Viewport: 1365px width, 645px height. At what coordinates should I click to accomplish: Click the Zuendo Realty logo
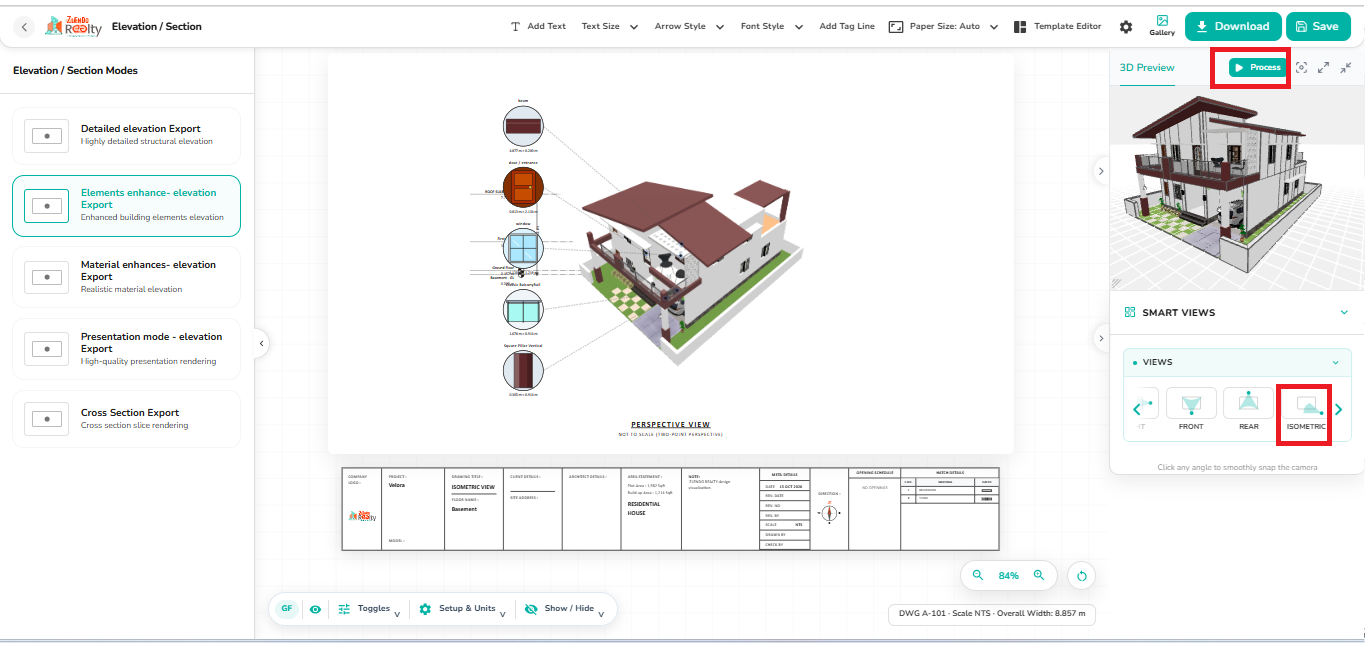click(x=73, y=26)
